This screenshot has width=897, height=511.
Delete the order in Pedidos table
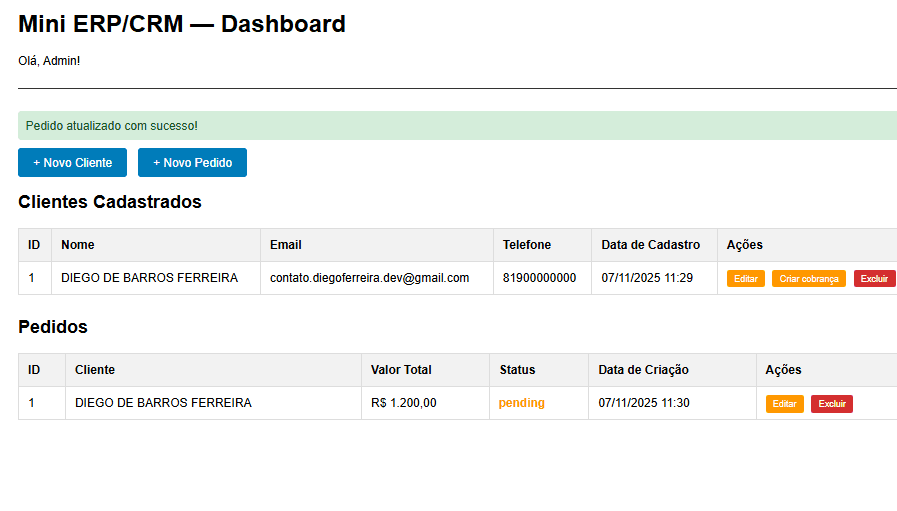(831, 404)
